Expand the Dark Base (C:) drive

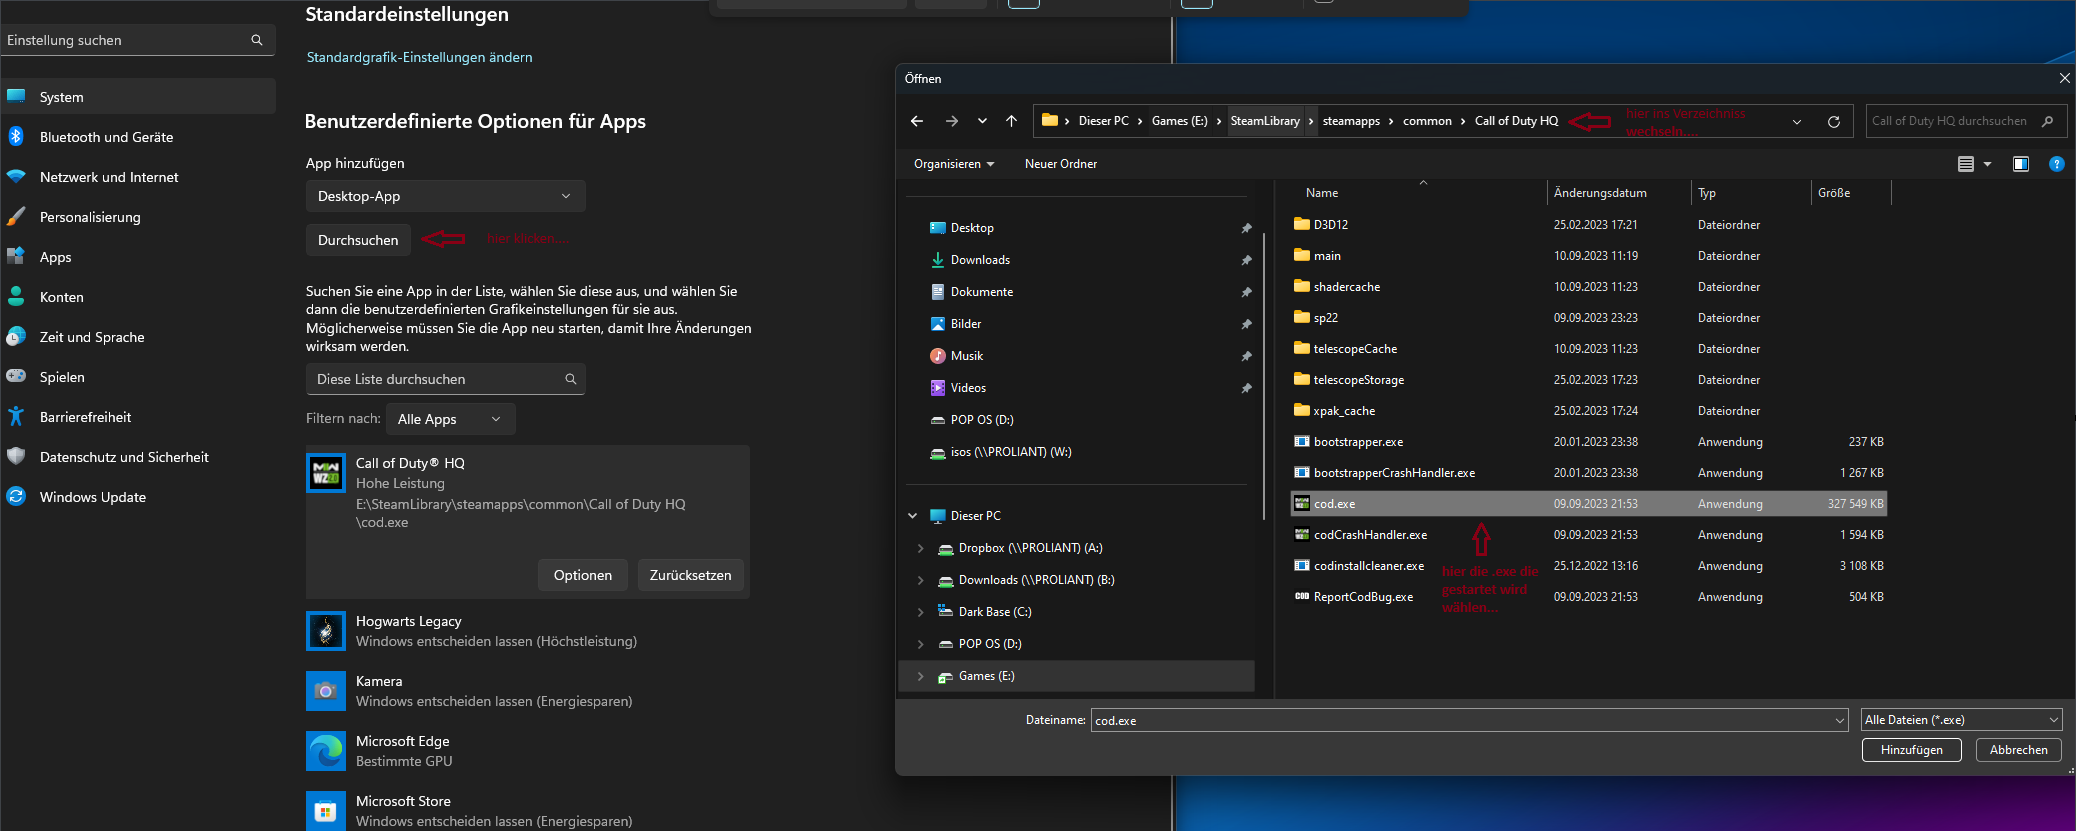pyautogui.click(x=920, y=612)
